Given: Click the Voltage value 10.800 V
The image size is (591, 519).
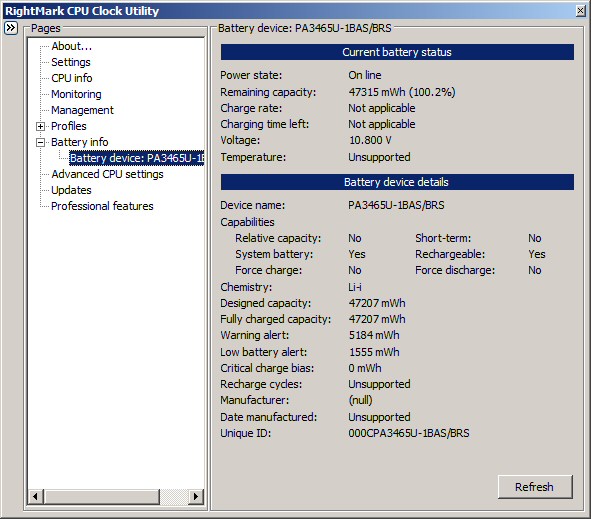Looking at the screenshot, I should point(370,140).
